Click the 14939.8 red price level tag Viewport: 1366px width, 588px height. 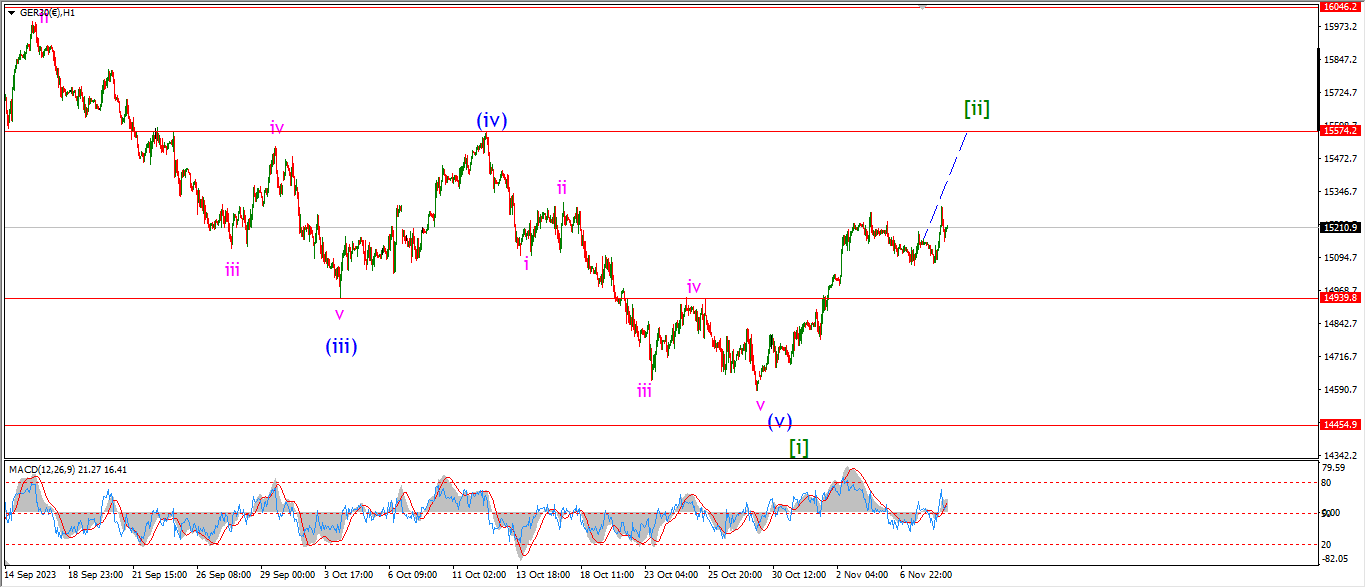tap(1340, 298)
